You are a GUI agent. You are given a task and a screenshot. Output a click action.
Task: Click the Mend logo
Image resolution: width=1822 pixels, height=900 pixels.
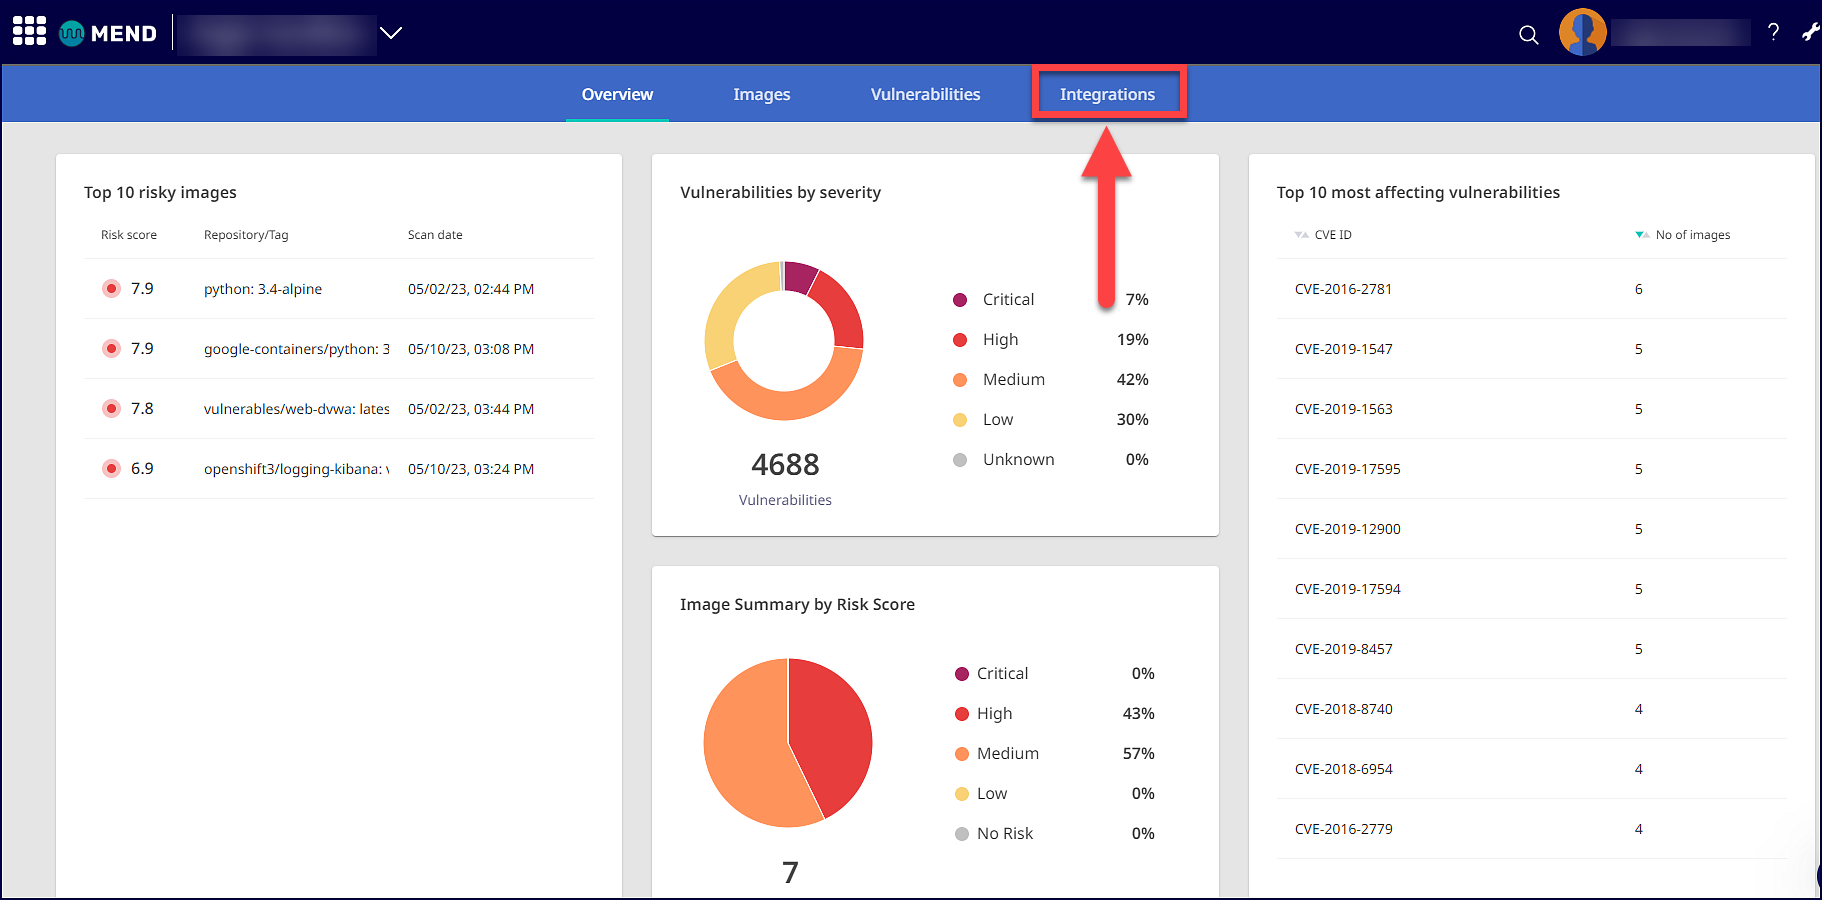[108, 33]
